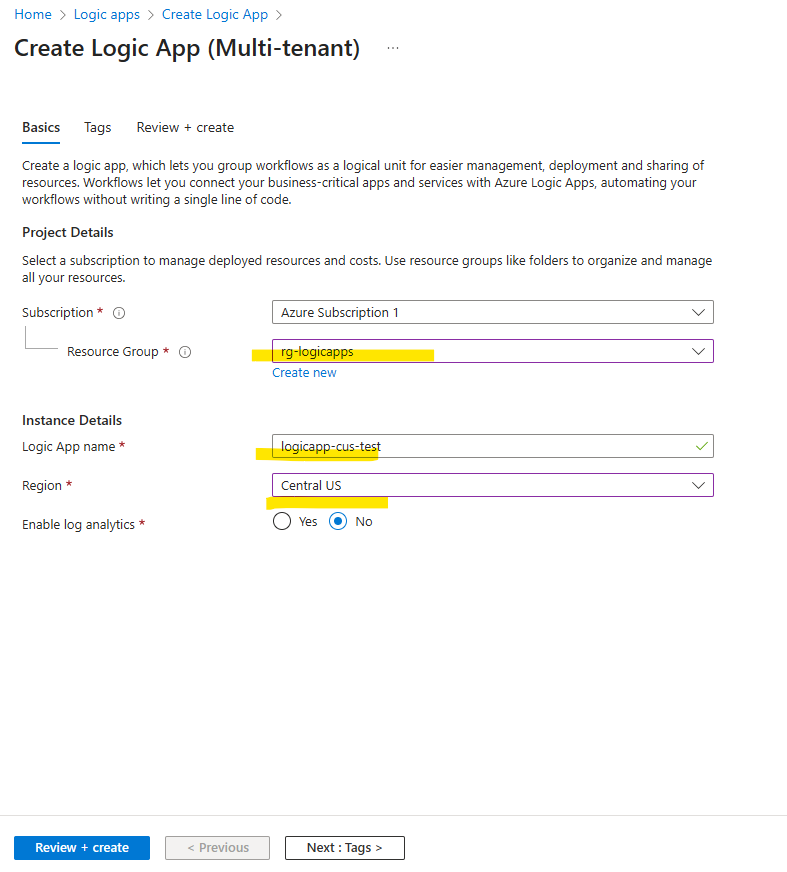
Task: Click the Create Logic App (Multi-tenant) title
Action: (187, 48)
